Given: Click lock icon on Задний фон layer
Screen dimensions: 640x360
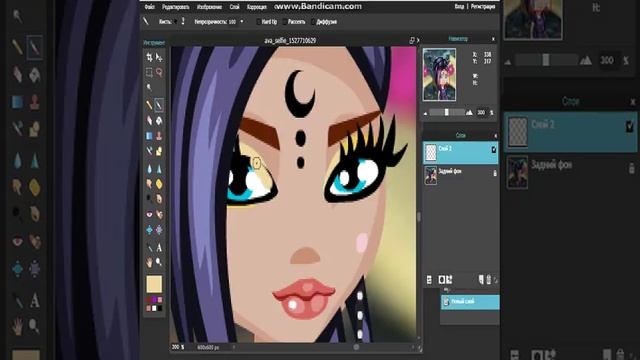Looking at the screenshot, I should [x=495, y=173].
